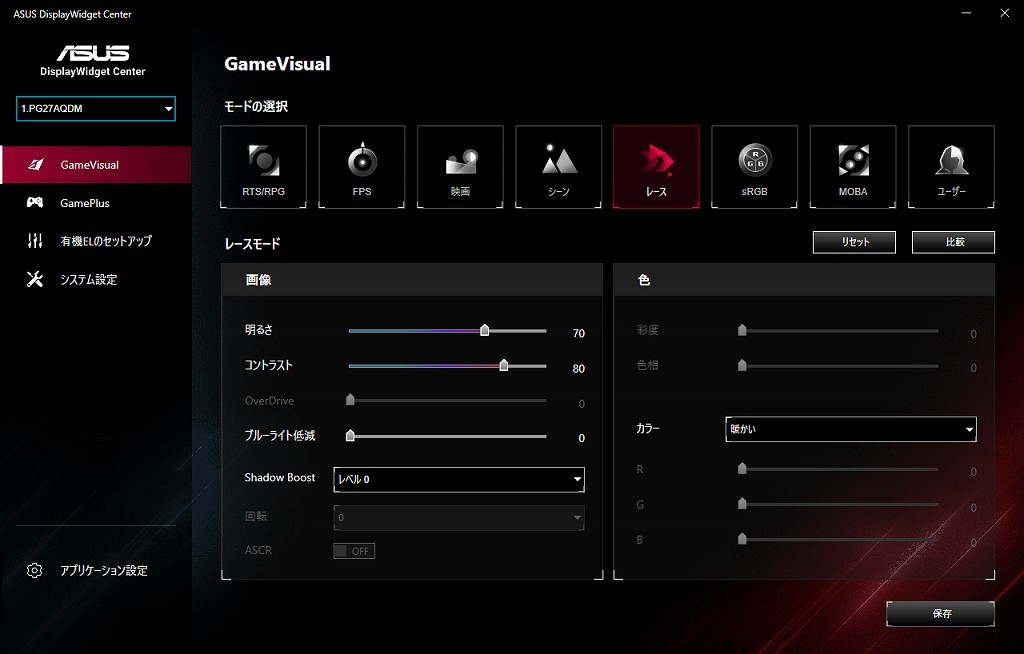1024x654 pixels.
Task: Minimize the DisplayWidget Center window
Action: coord(966,13)
